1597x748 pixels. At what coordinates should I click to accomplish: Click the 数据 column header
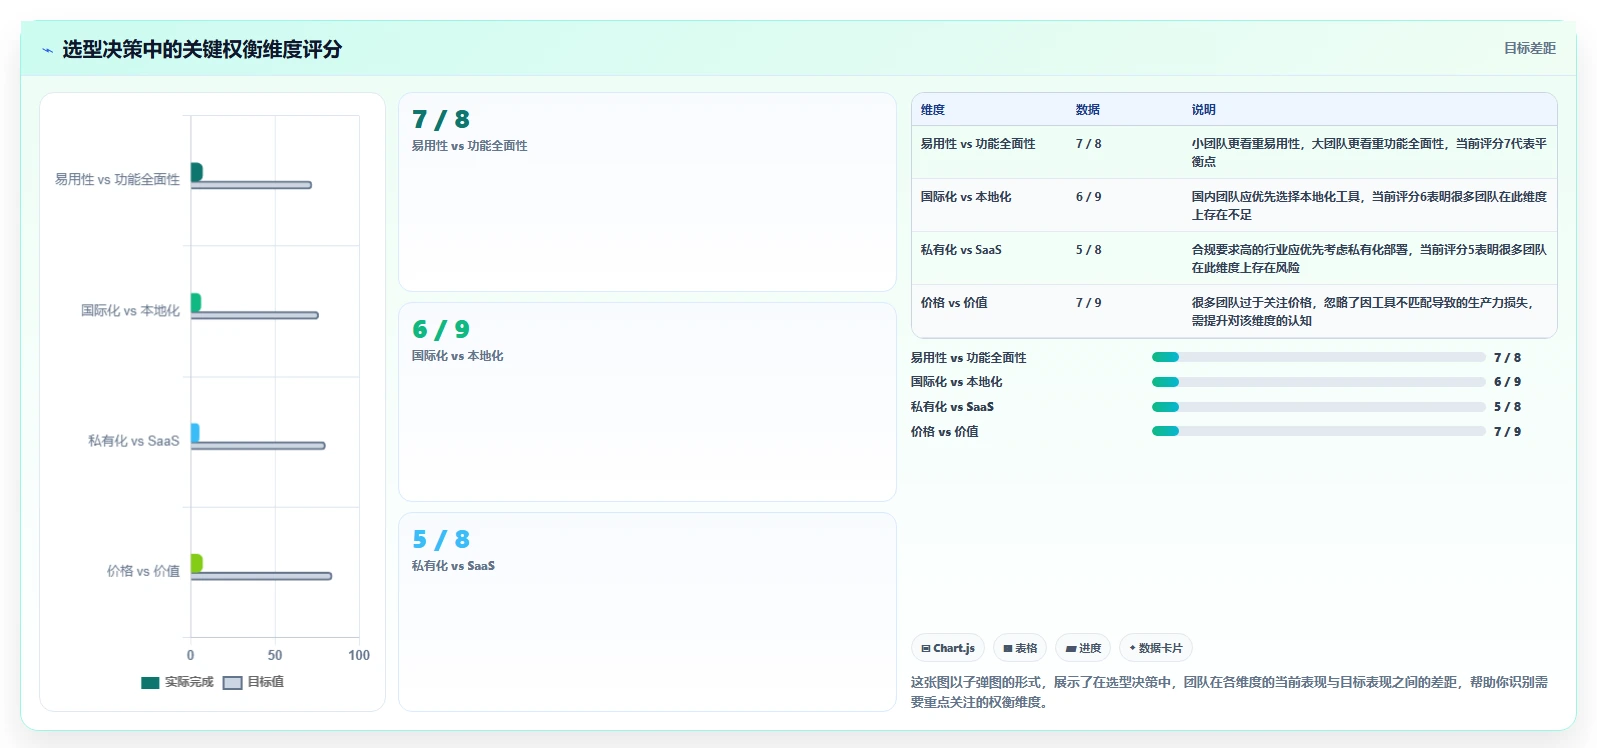pos(1088,110)
